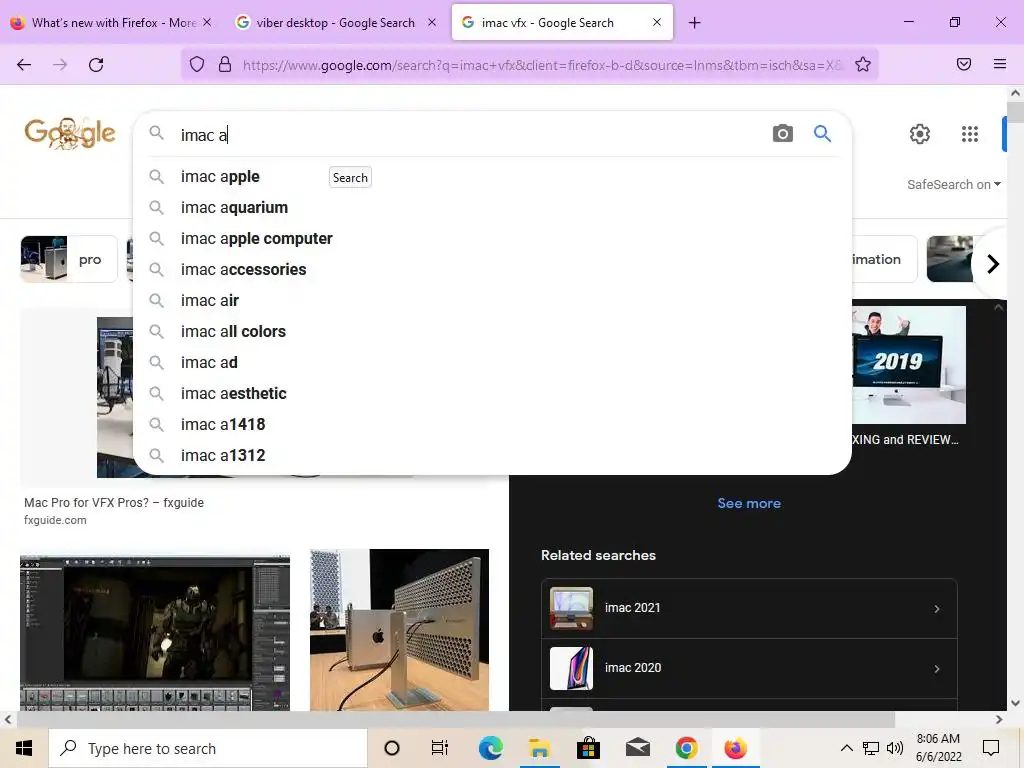This screenshot has height=768, width=1024.
Task: Click the See more link
Action: click(x=749, y=504)
